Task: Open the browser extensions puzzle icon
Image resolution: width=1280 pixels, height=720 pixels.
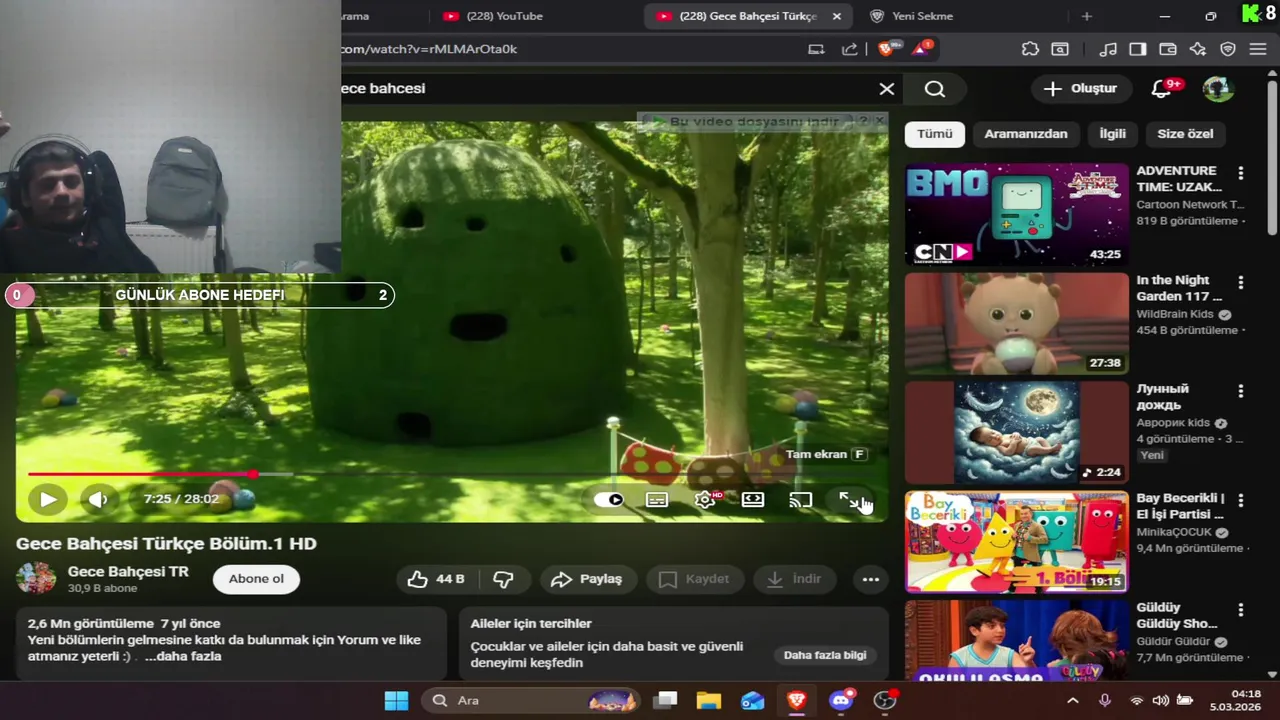Action: pos(1030,49)
